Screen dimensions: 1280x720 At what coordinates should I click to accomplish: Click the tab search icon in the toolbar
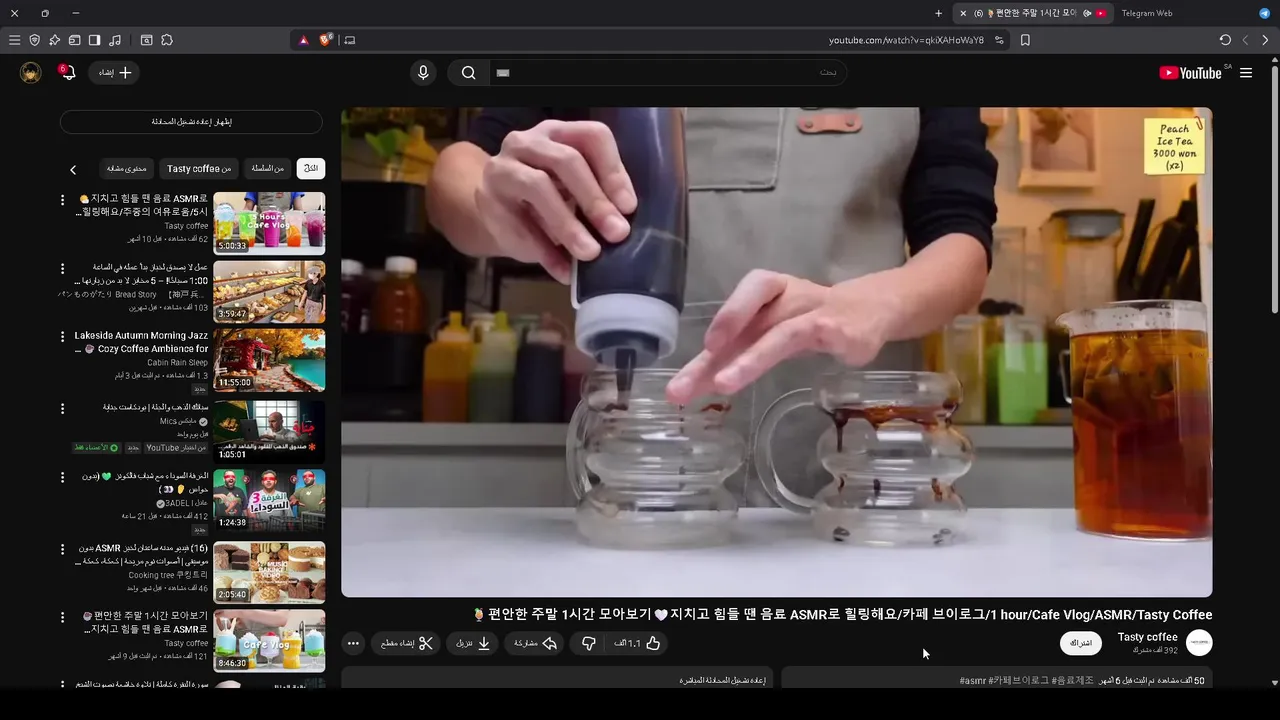[146, 40]
